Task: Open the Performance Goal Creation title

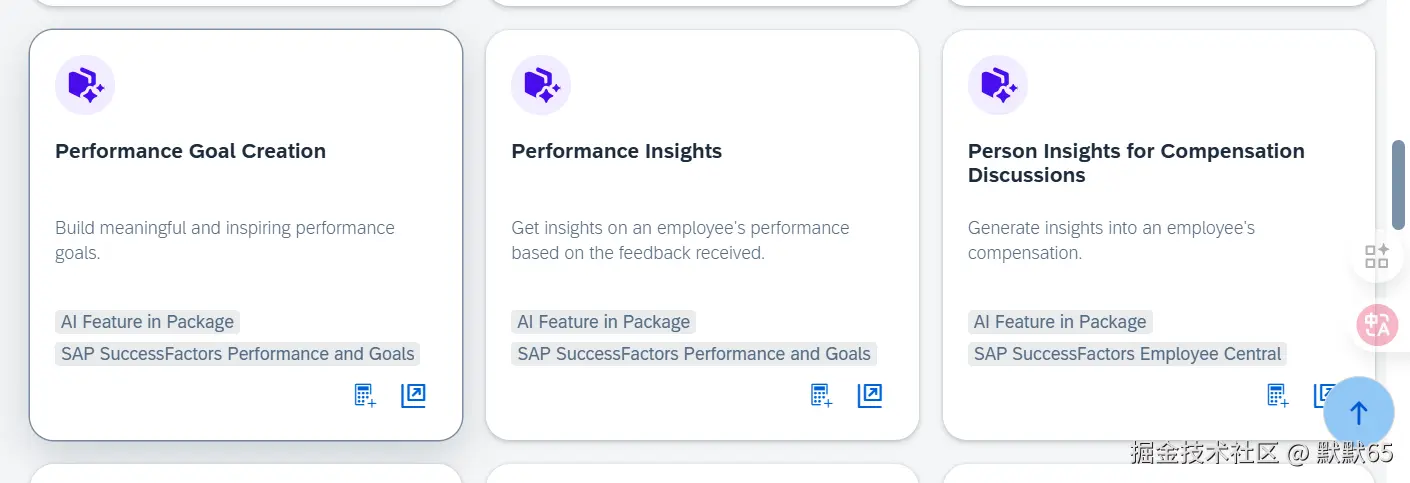Action: [190, 151]
